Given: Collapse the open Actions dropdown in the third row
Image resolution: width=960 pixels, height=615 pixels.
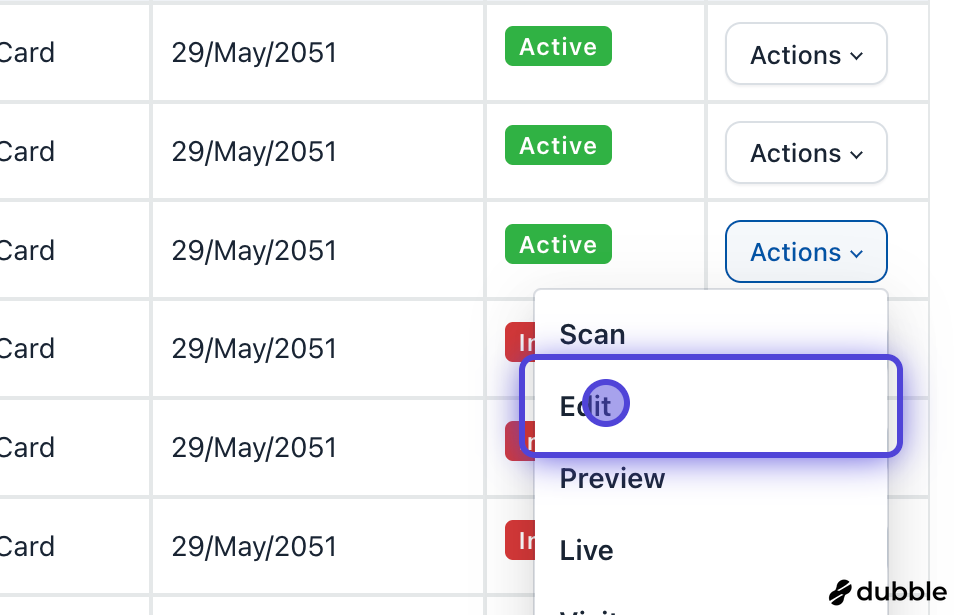Looking at the screenshot, I should click(x=806, y=252).
